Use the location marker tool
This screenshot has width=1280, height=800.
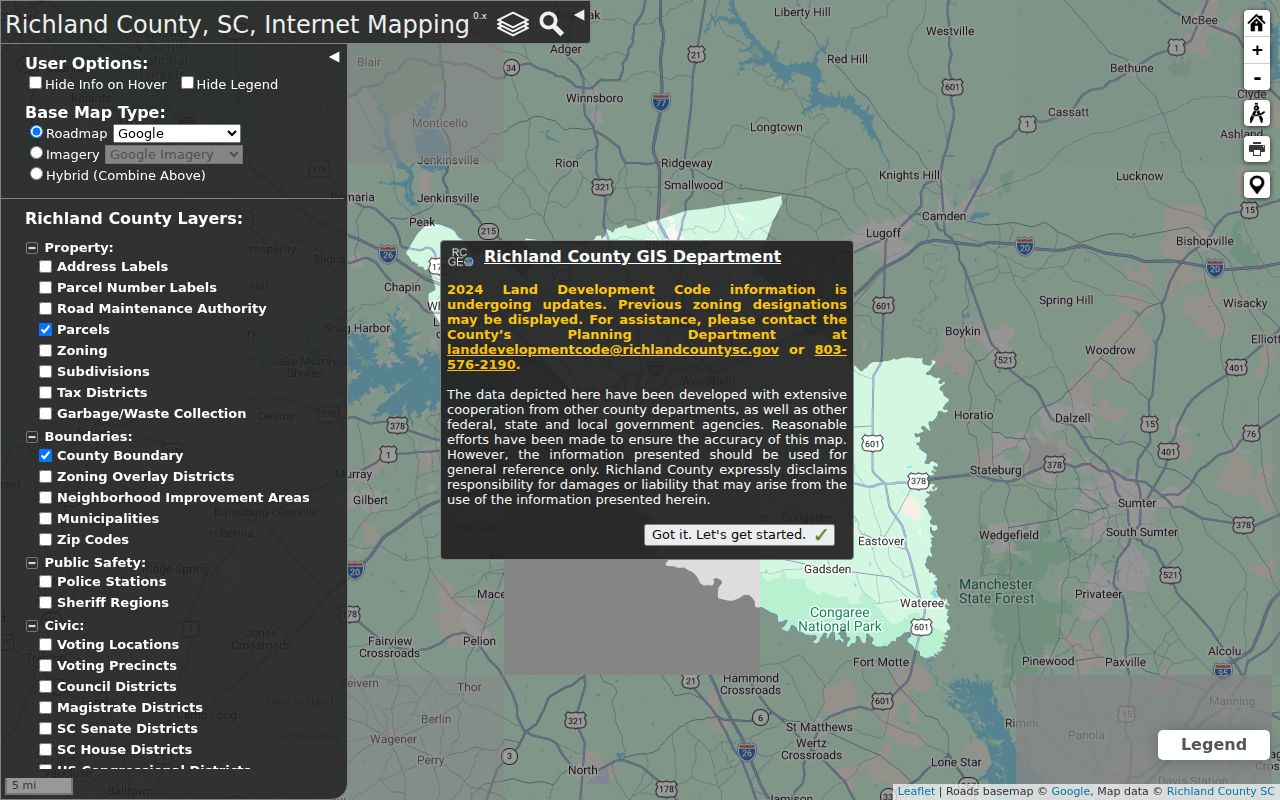(x=1257, y=185)
